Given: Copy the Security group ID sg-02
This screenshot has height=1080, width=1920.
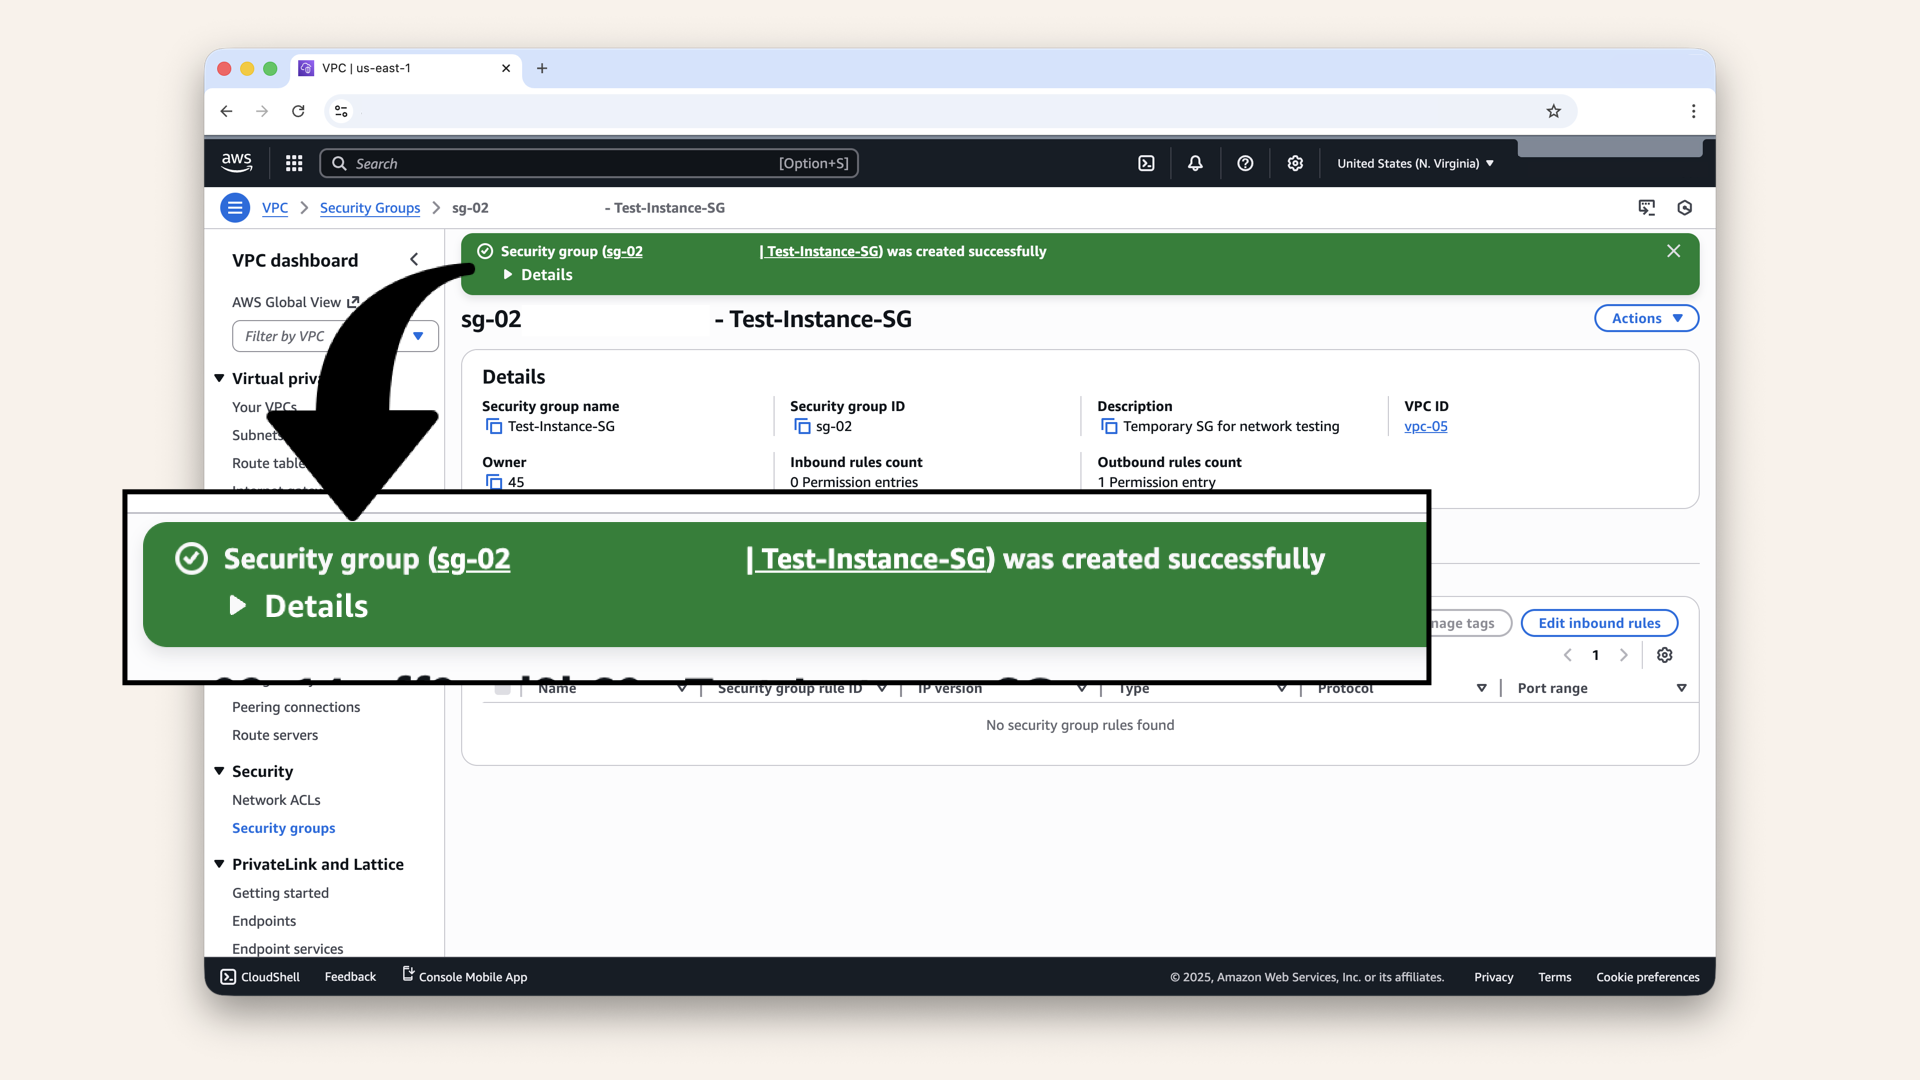Looking at the screenshot, I should [x=804, y=426].
